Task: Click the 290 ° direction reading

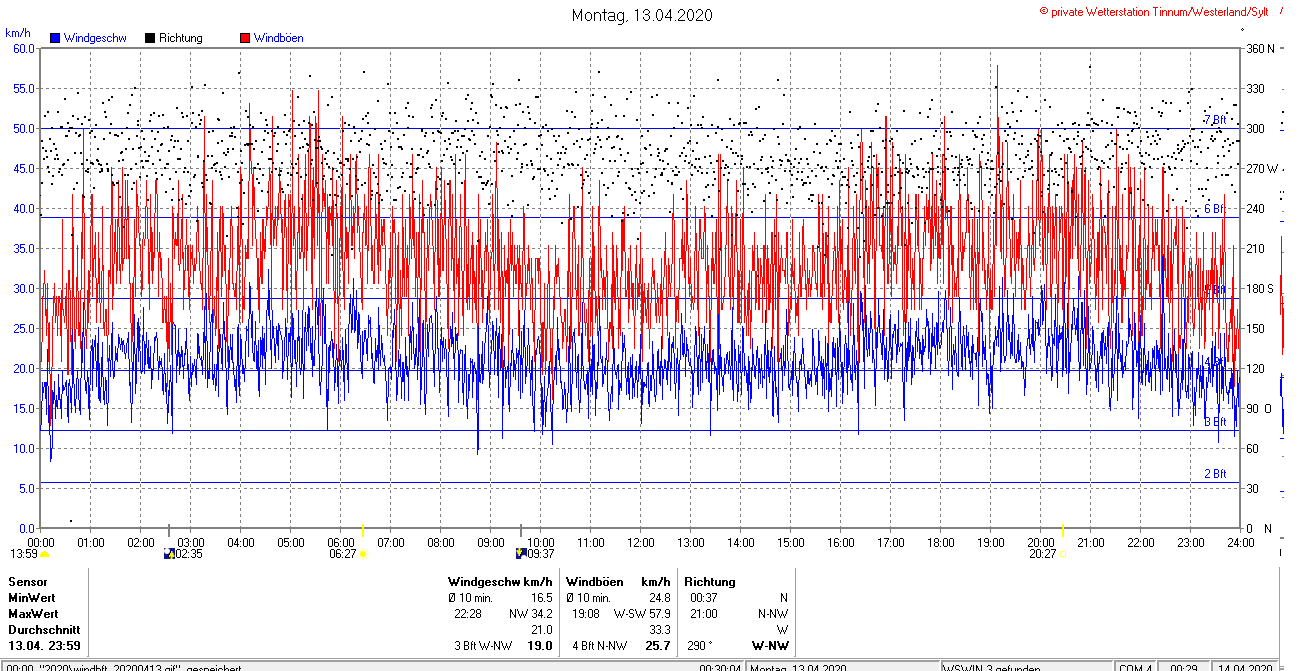Action: point(702,646)
